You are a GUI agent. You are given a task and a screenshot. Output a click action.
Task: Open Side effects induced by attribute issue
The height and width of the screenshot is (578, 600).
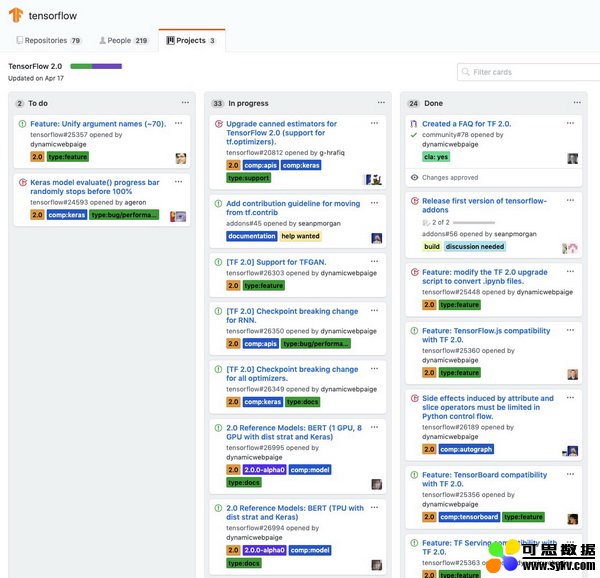click(x=488, y=407)
